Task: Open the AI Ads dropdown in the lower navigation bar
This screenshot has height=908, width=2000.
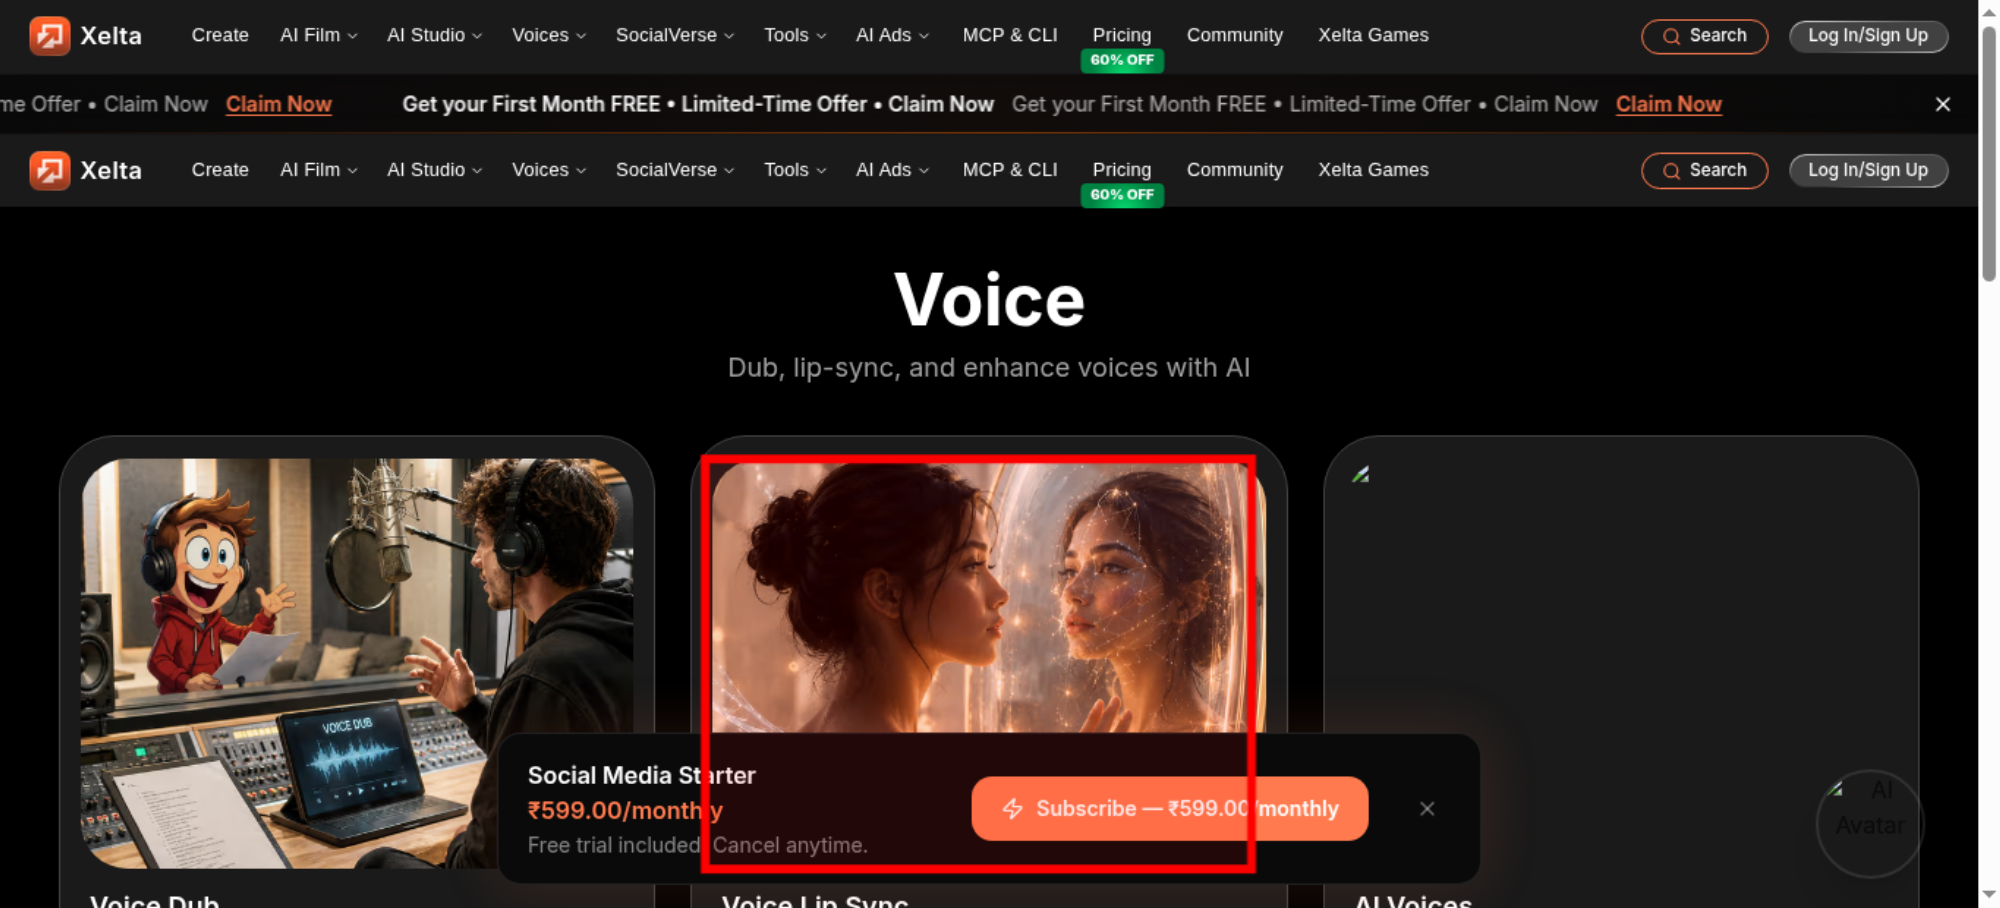Action: [892, 170]
